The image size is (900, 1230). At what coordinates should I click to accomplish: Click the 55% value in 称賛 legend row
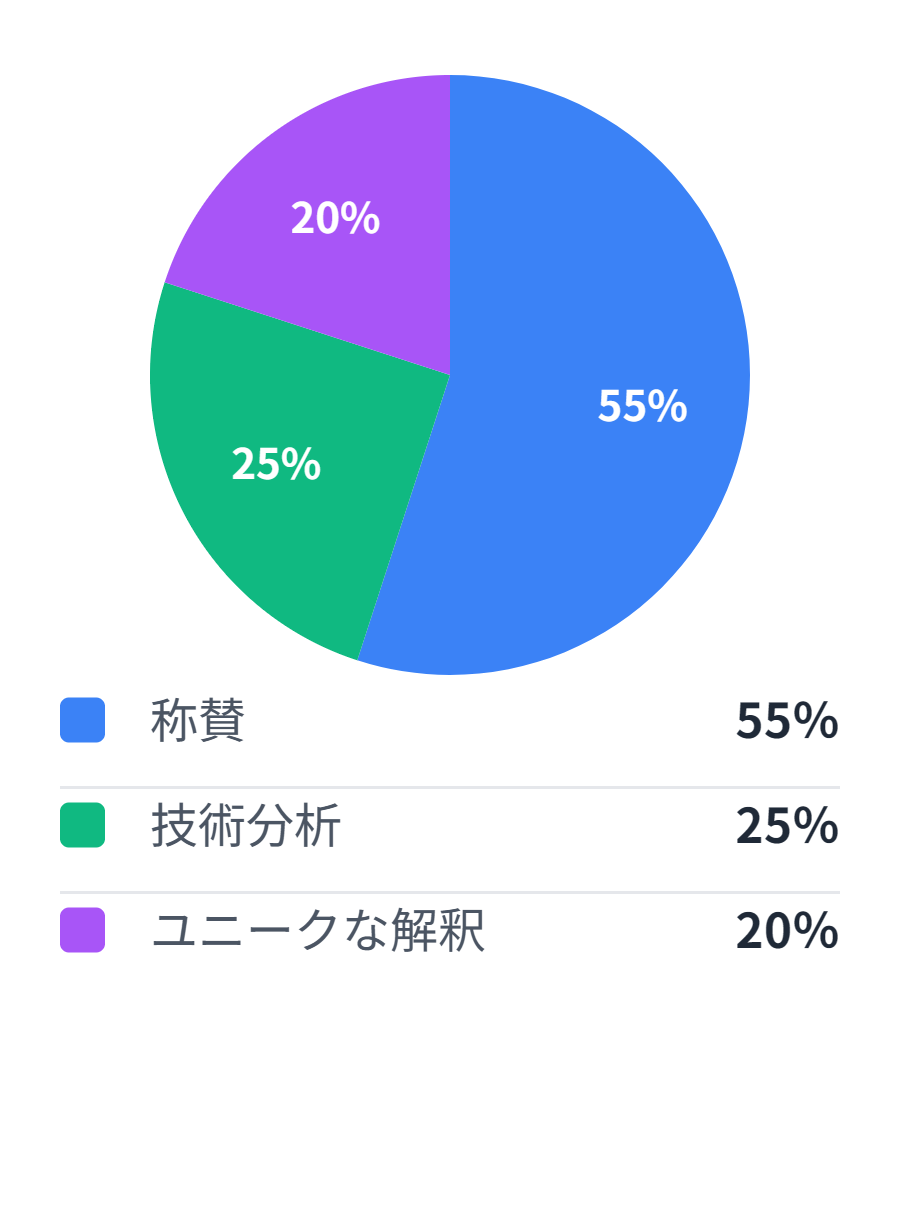click(787, 721)
